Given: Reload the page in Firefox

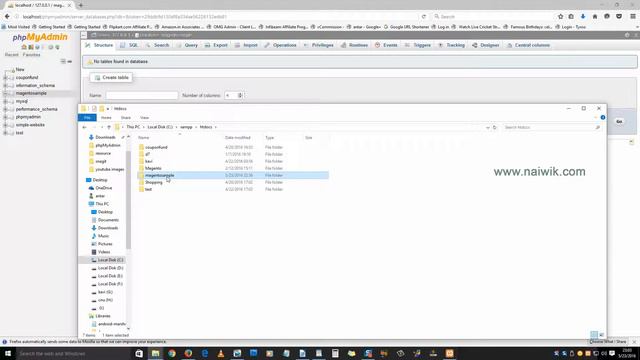Looking at the screenshot, I should [424, 17].
